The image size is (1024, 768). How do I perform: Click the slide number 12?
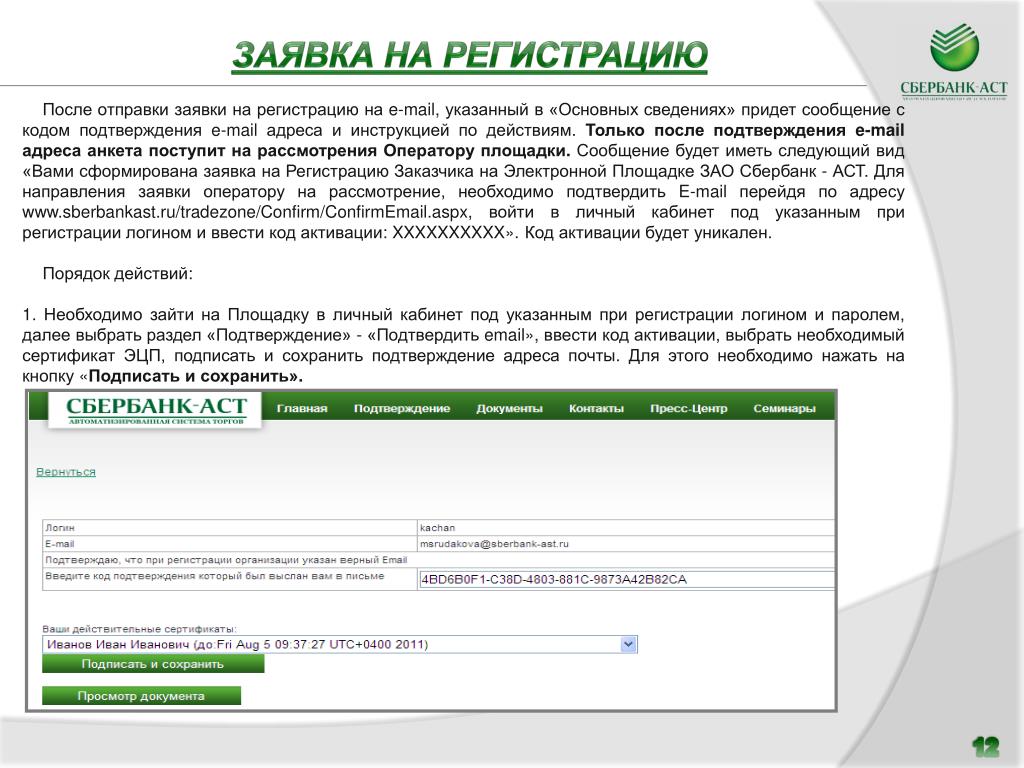point(985,746)
